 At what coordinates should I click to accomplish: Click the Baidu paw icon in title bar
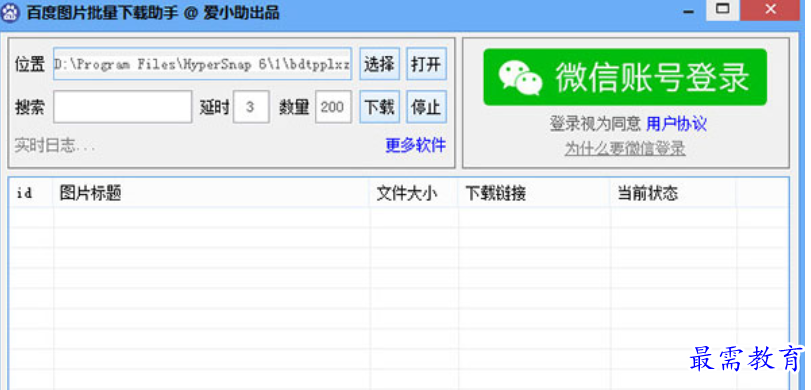tap(10, 12)
